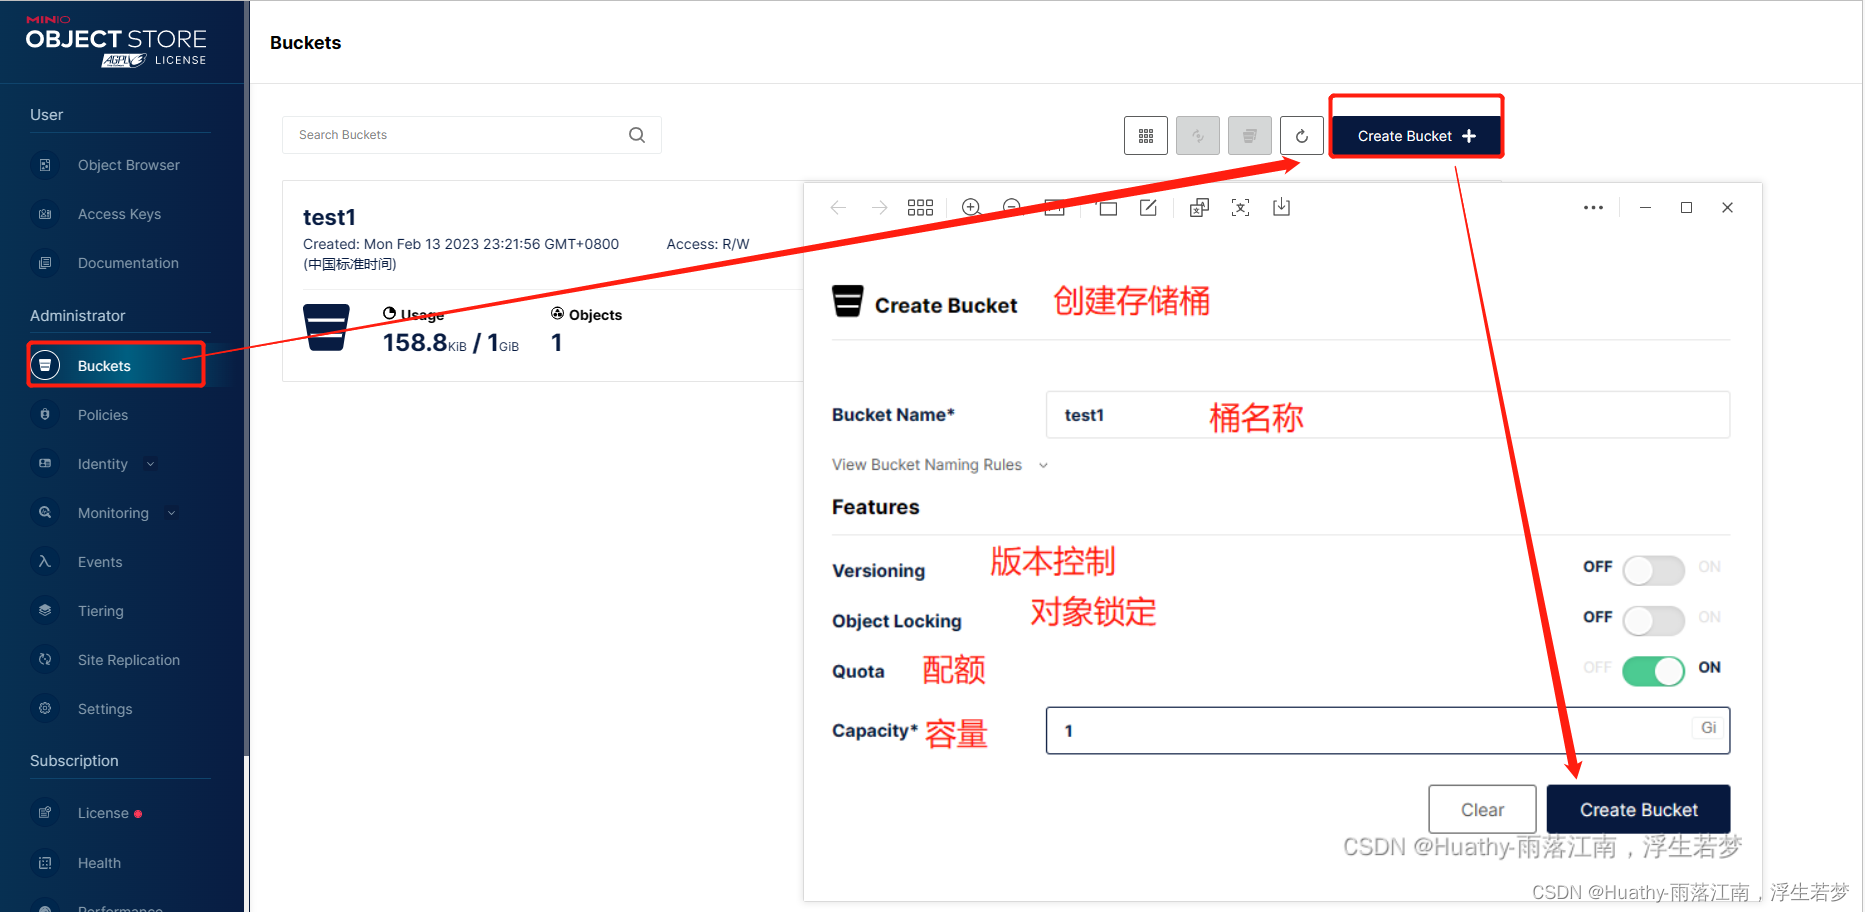
Task: Click the Objects icon on test1 card
Action: (557, 314)
